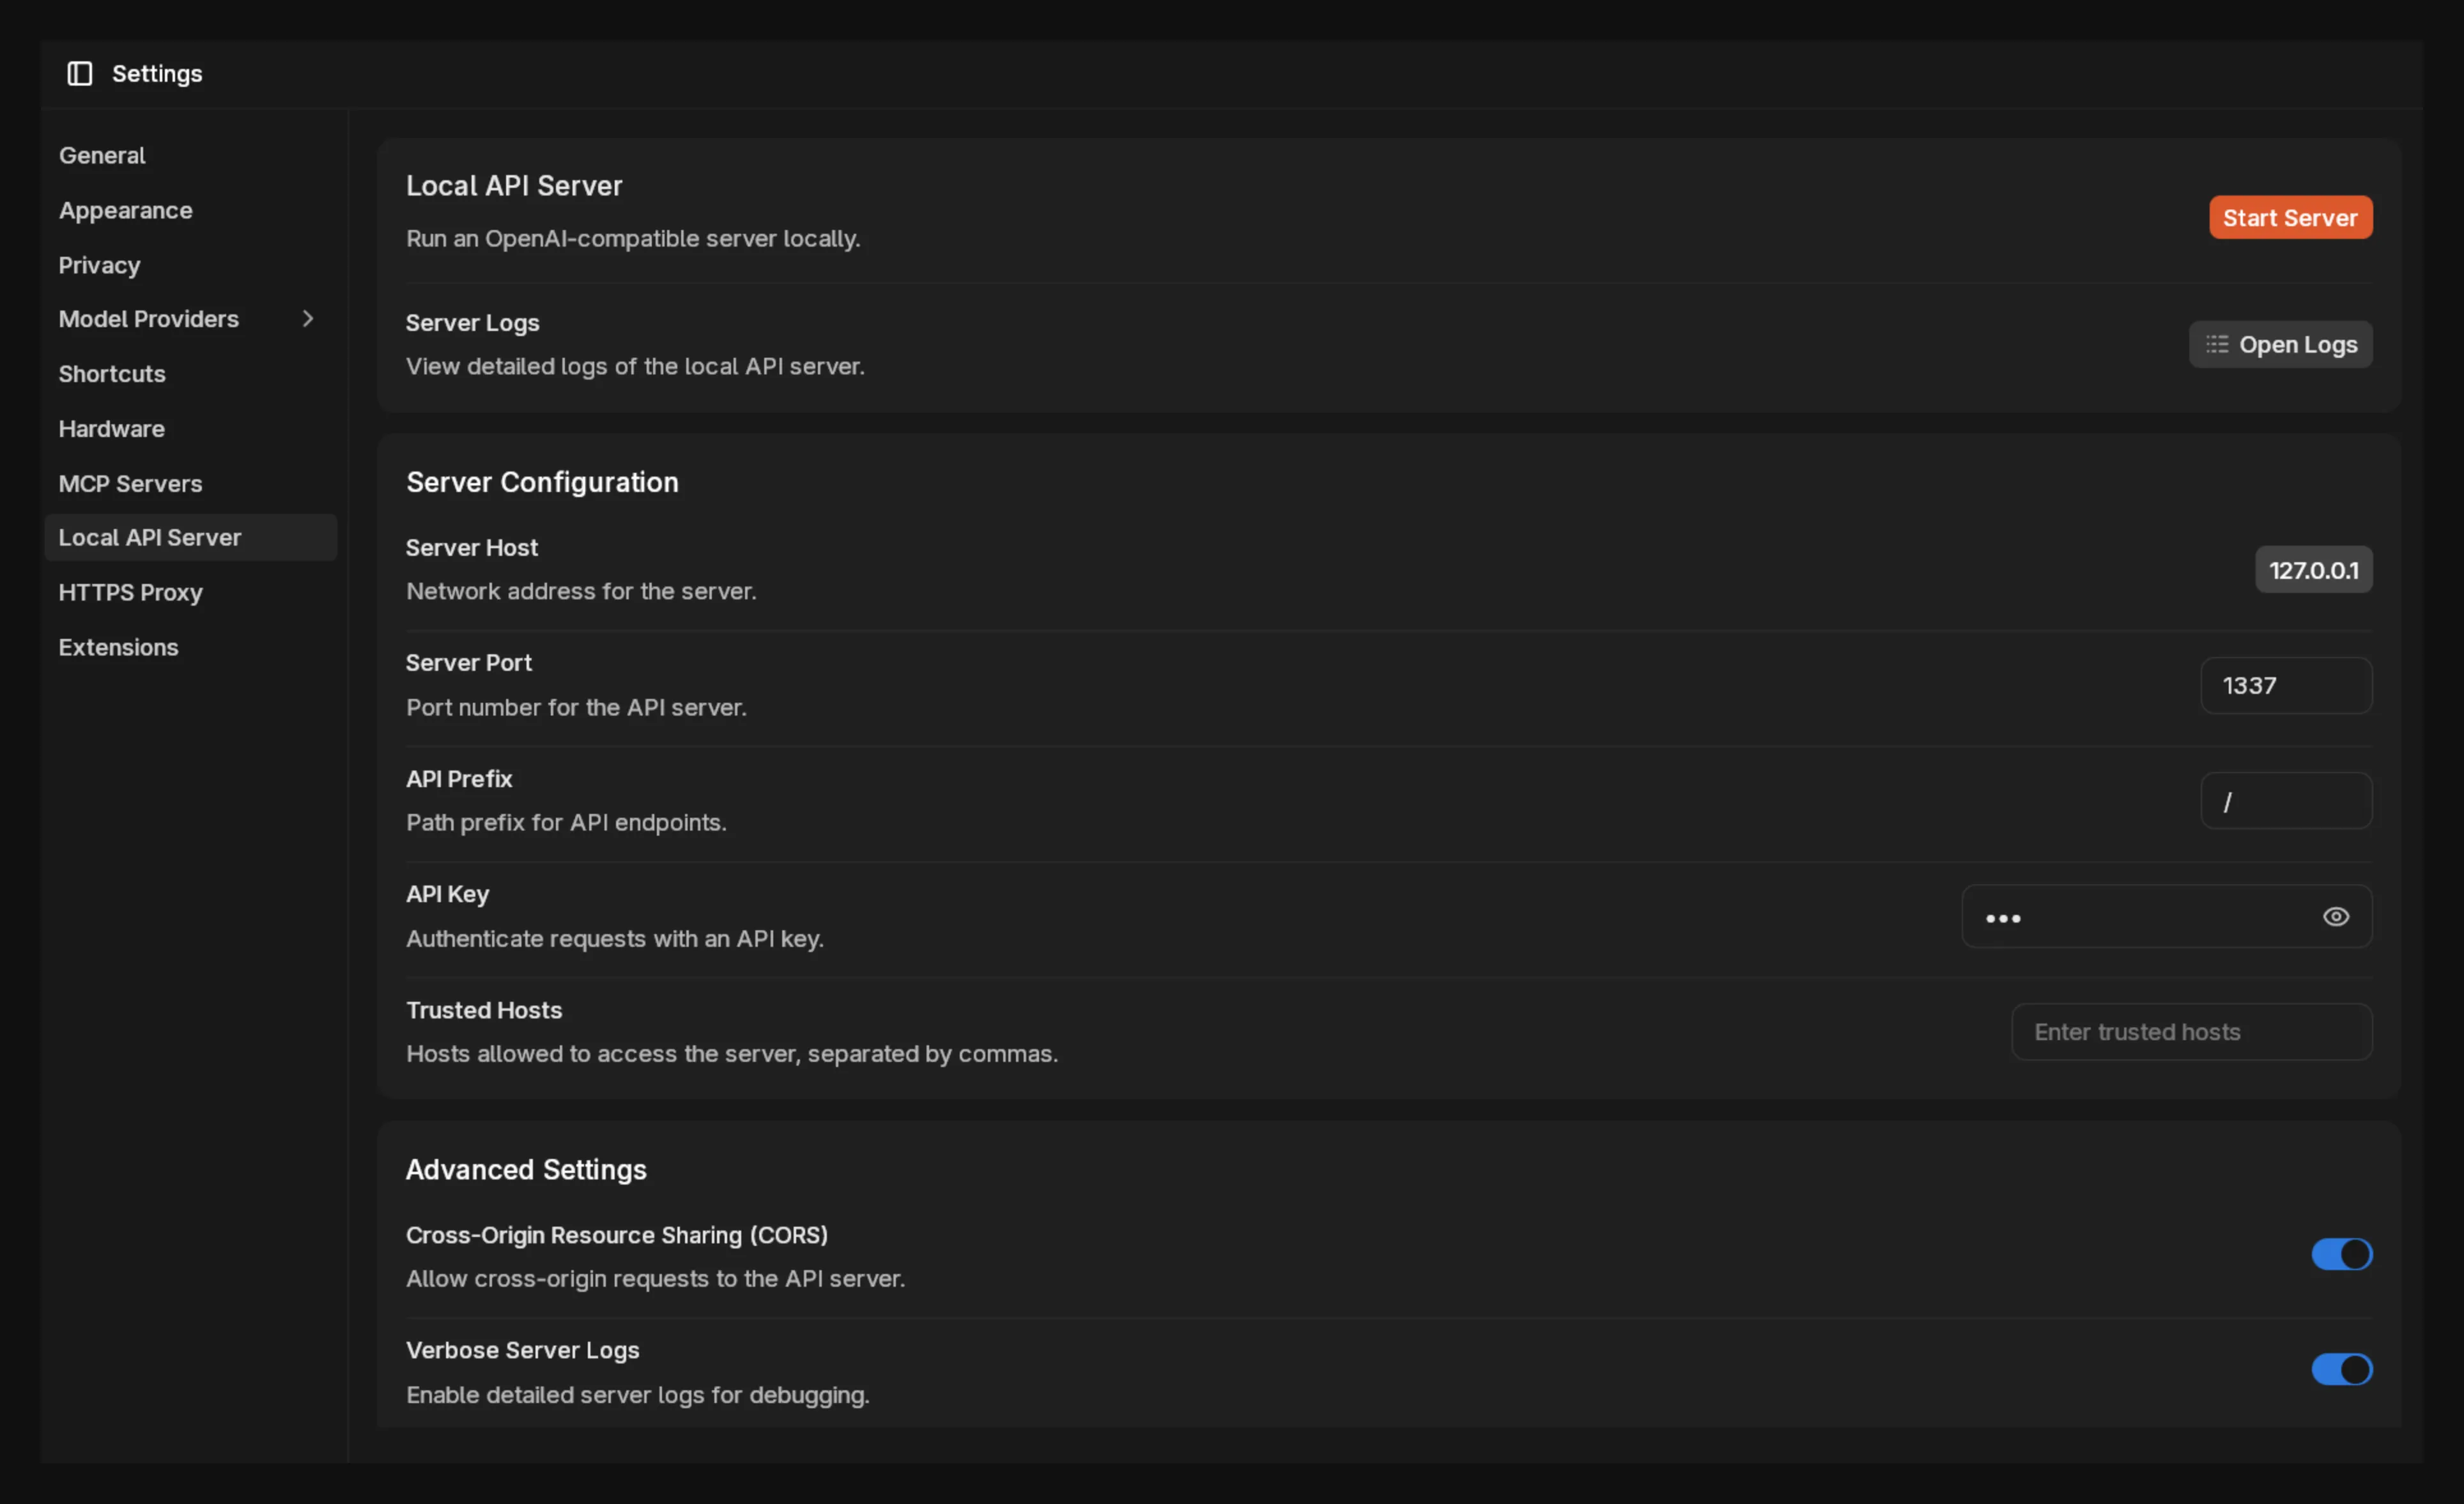The image size is (2464, 1504).
Task: Click the Server Host field showing 127.0.0.1
Action: click(2313, 569)
